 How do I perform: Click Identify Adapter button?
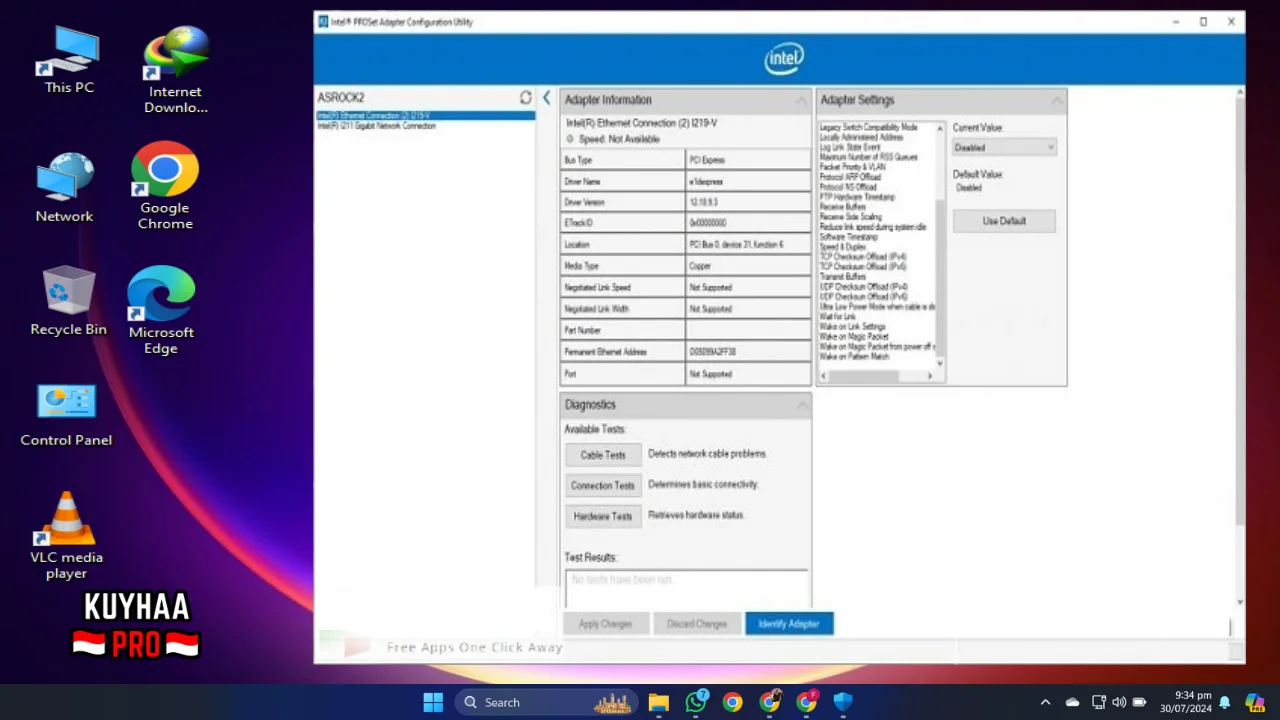coord(789,624)
